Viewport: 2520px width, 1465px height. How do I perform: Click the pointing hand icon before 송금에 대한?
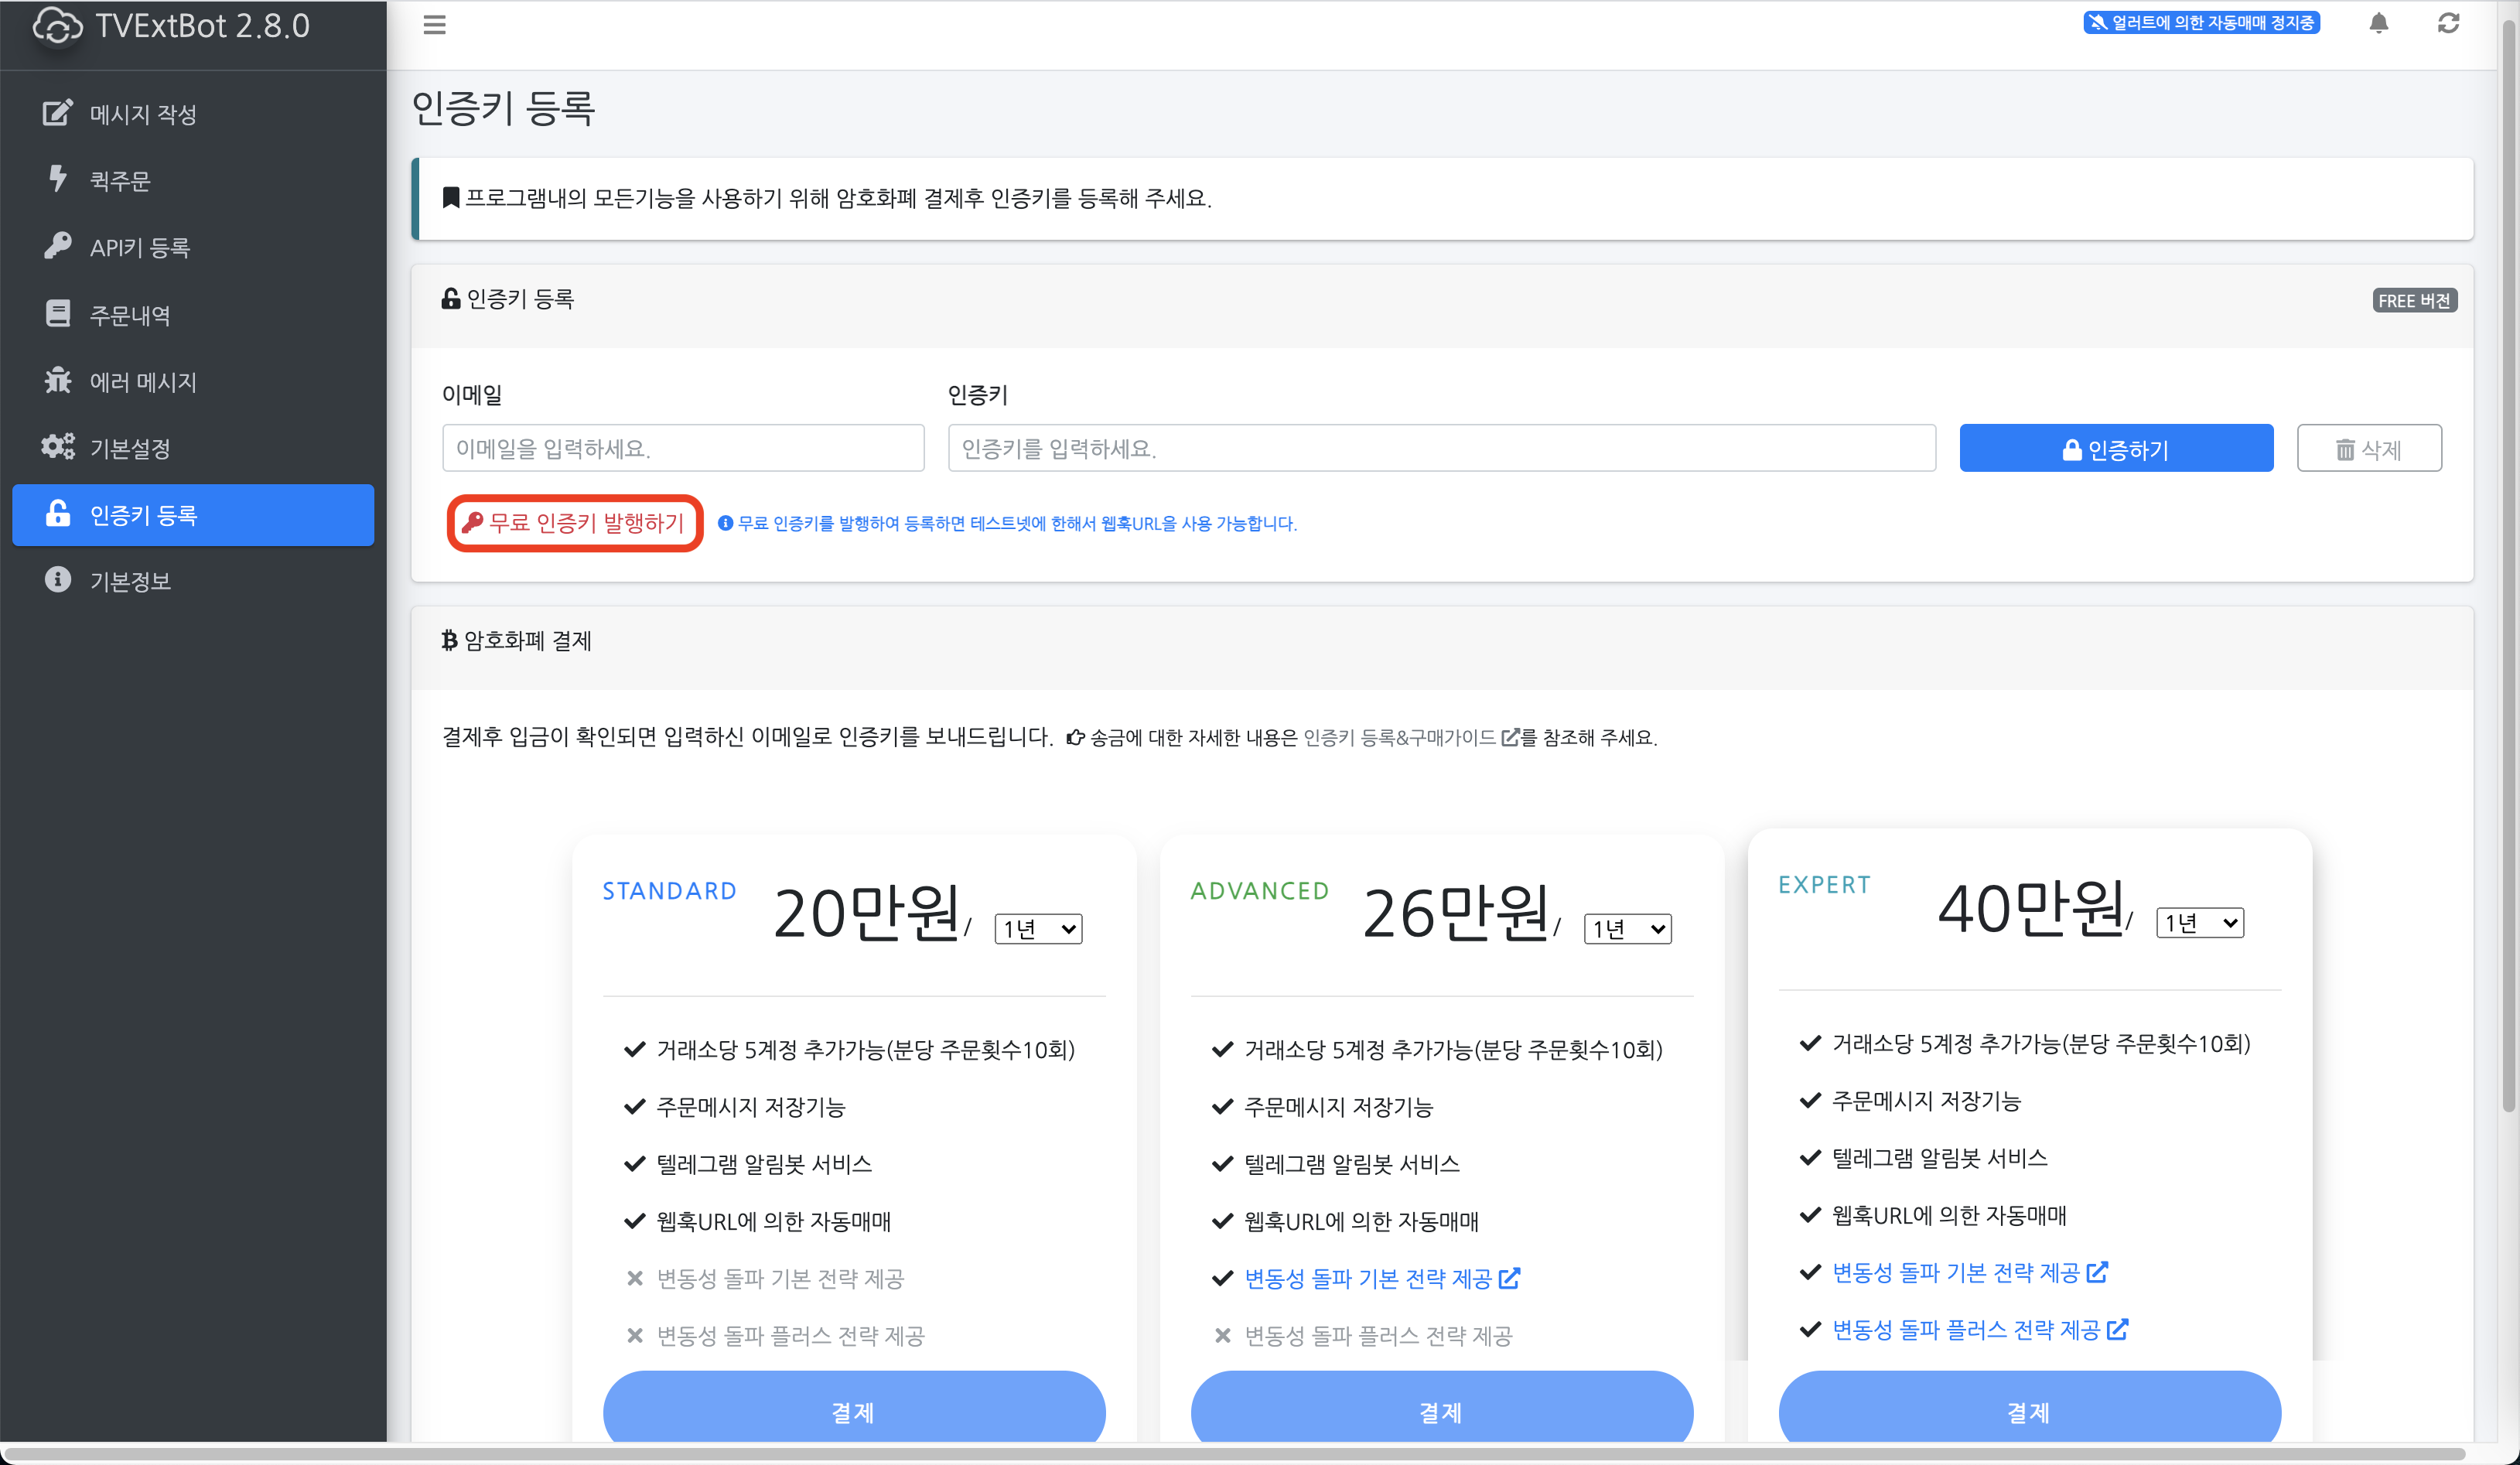point(1075,737)
